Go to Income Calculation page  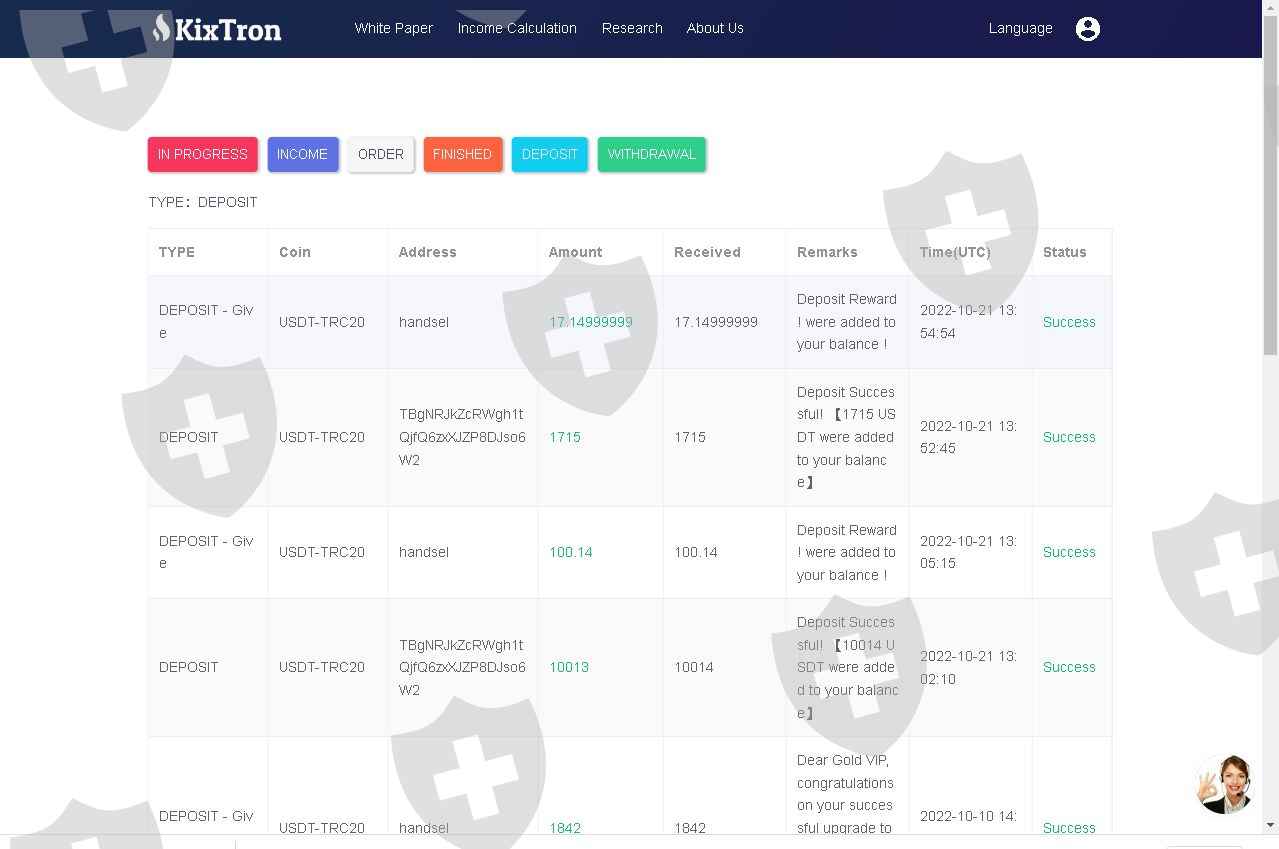(x=517, y=28)
